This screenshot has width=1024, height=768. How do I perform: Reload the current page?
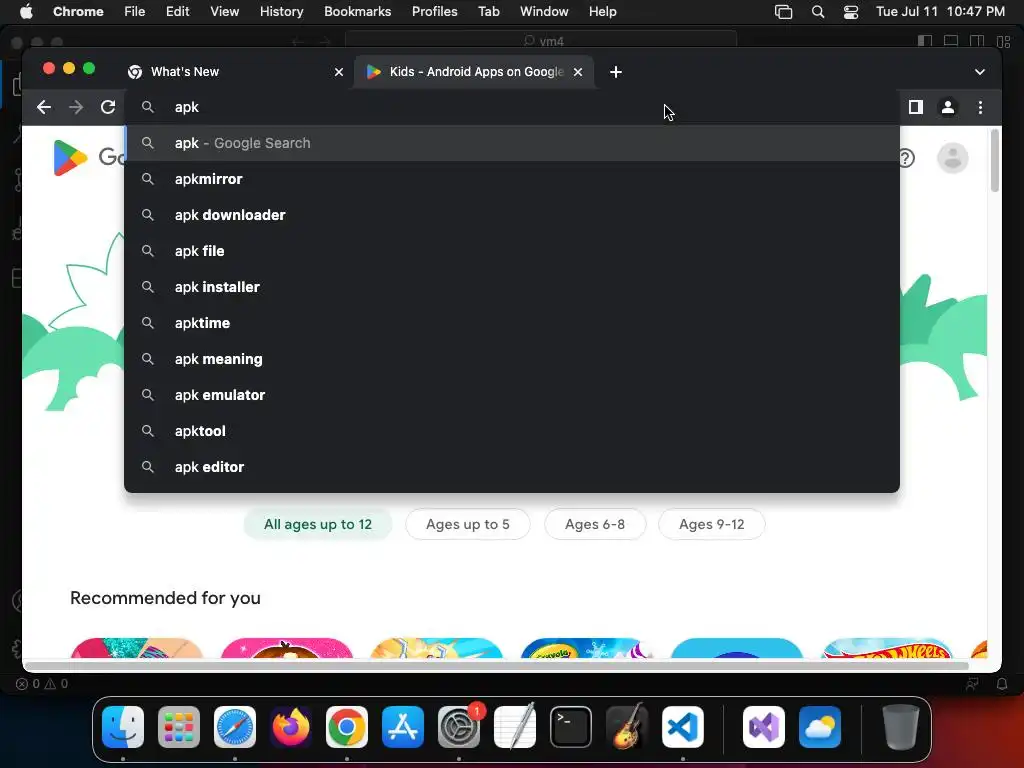point(108,107)
